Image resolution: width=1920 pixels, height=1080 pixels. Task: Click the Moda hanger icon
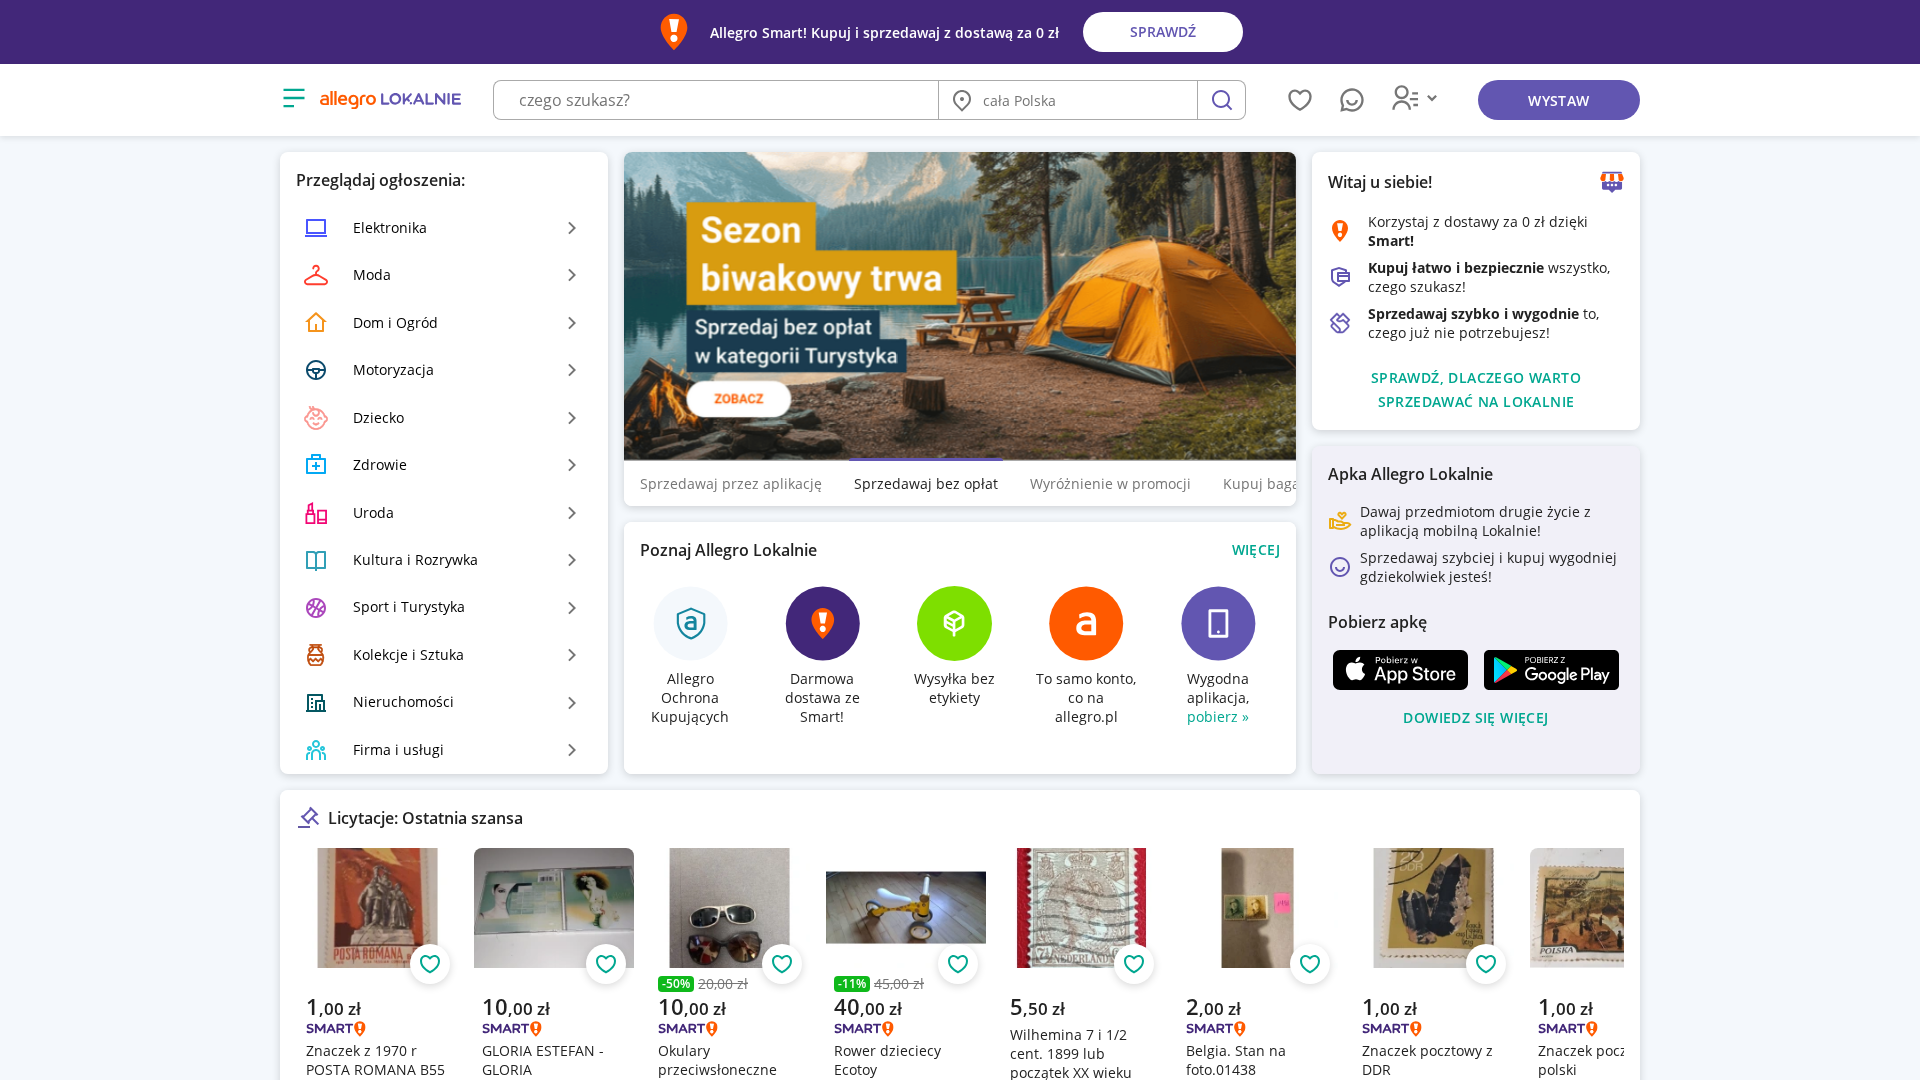point(316,275)
